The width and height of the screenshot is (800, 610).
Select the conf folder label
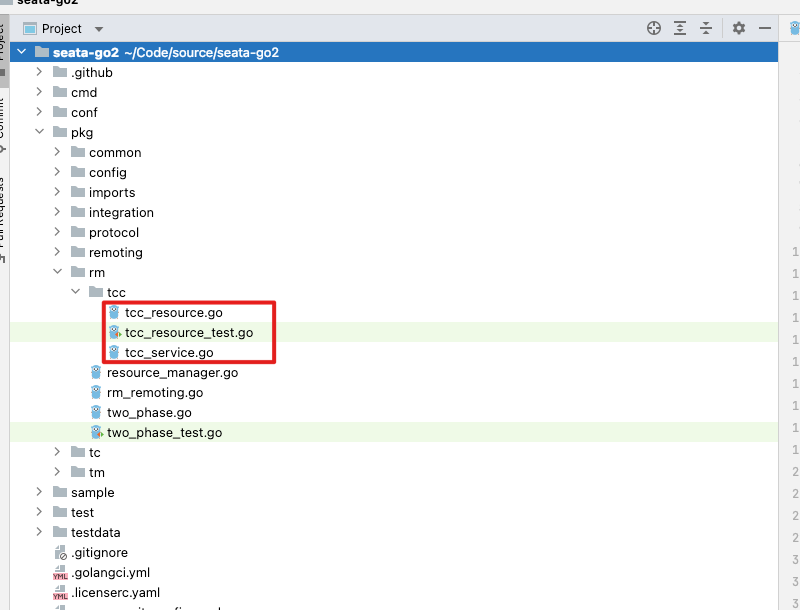[x=84, y=112]
